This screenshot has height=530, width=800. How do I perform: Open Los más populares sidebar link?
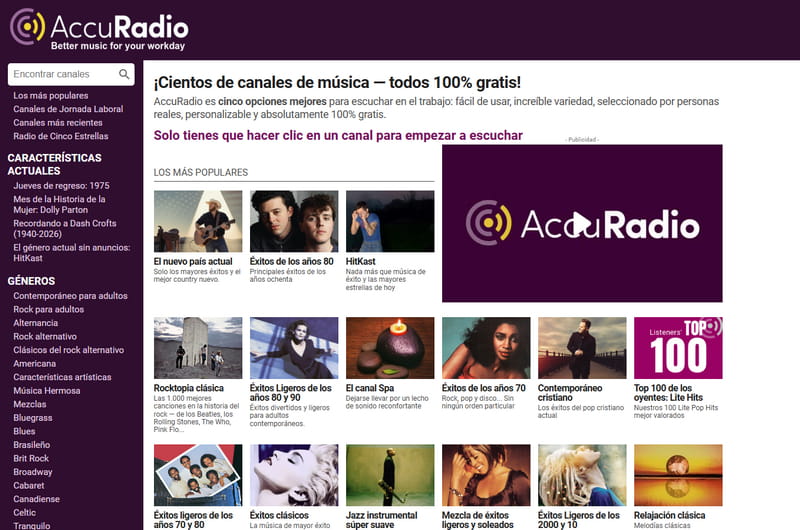pyautogui.click(x=51, y=95)
